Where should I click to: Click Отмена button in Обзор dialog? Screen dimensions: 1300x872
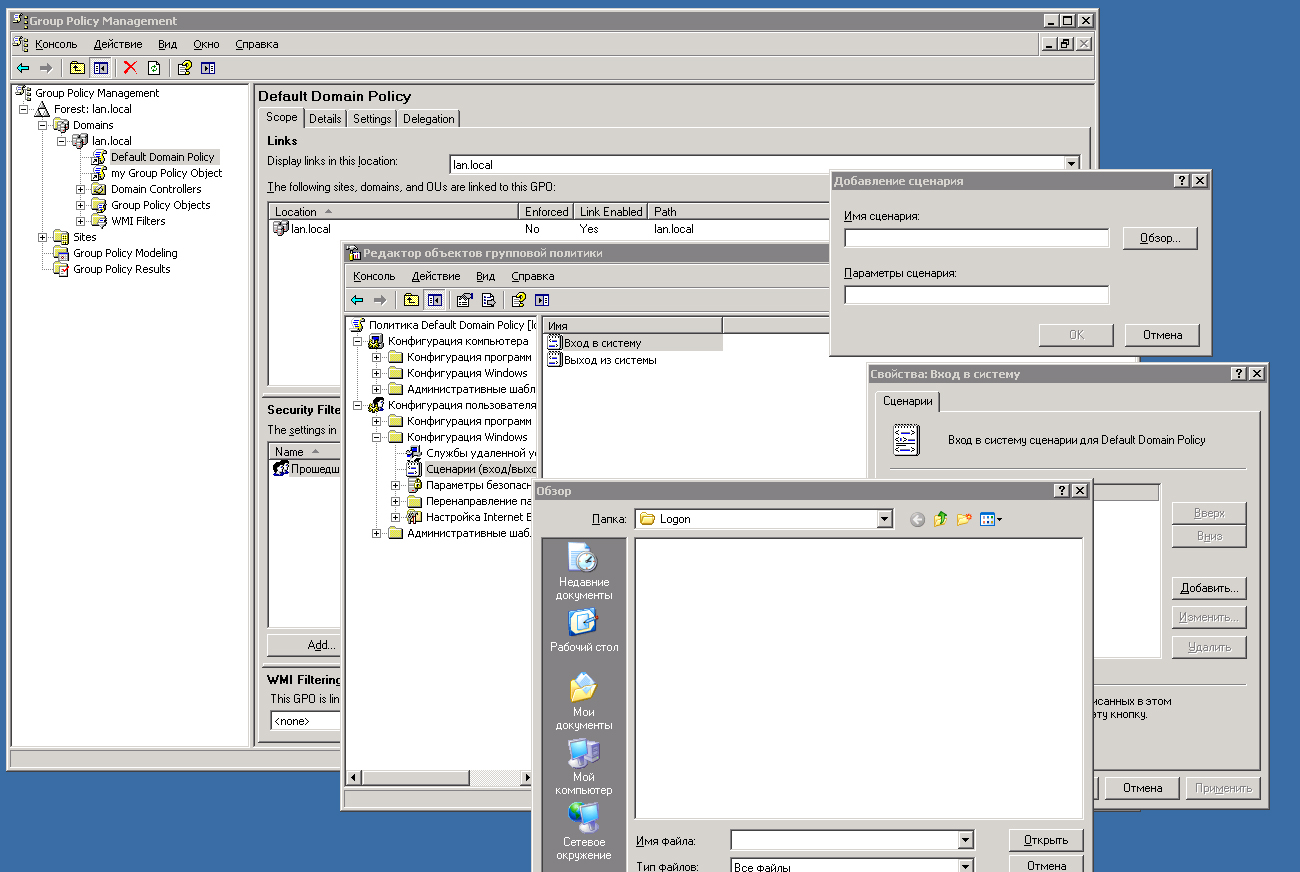(1046, 865)
